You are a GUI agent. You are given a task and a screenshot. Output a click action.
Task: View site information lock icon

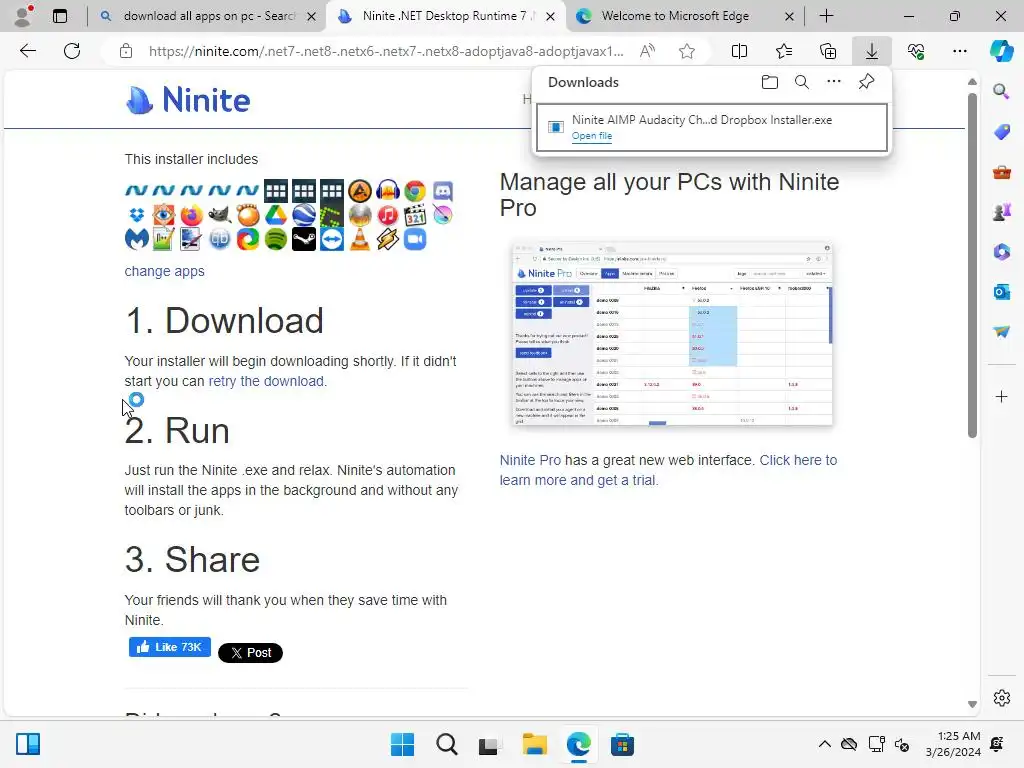126,51
